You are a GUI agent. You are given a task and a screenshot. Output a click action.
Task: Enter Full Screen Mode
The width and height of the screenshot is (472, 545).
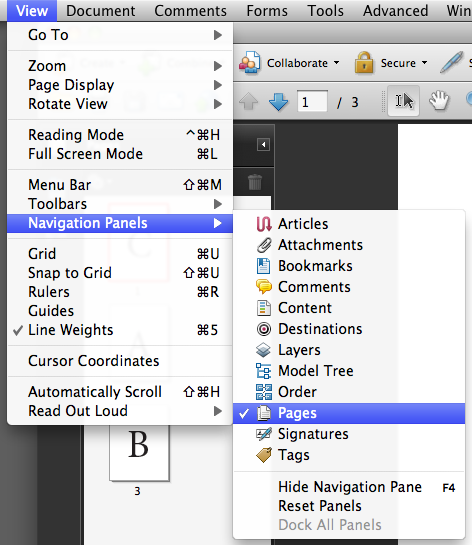tap(120, 154)
